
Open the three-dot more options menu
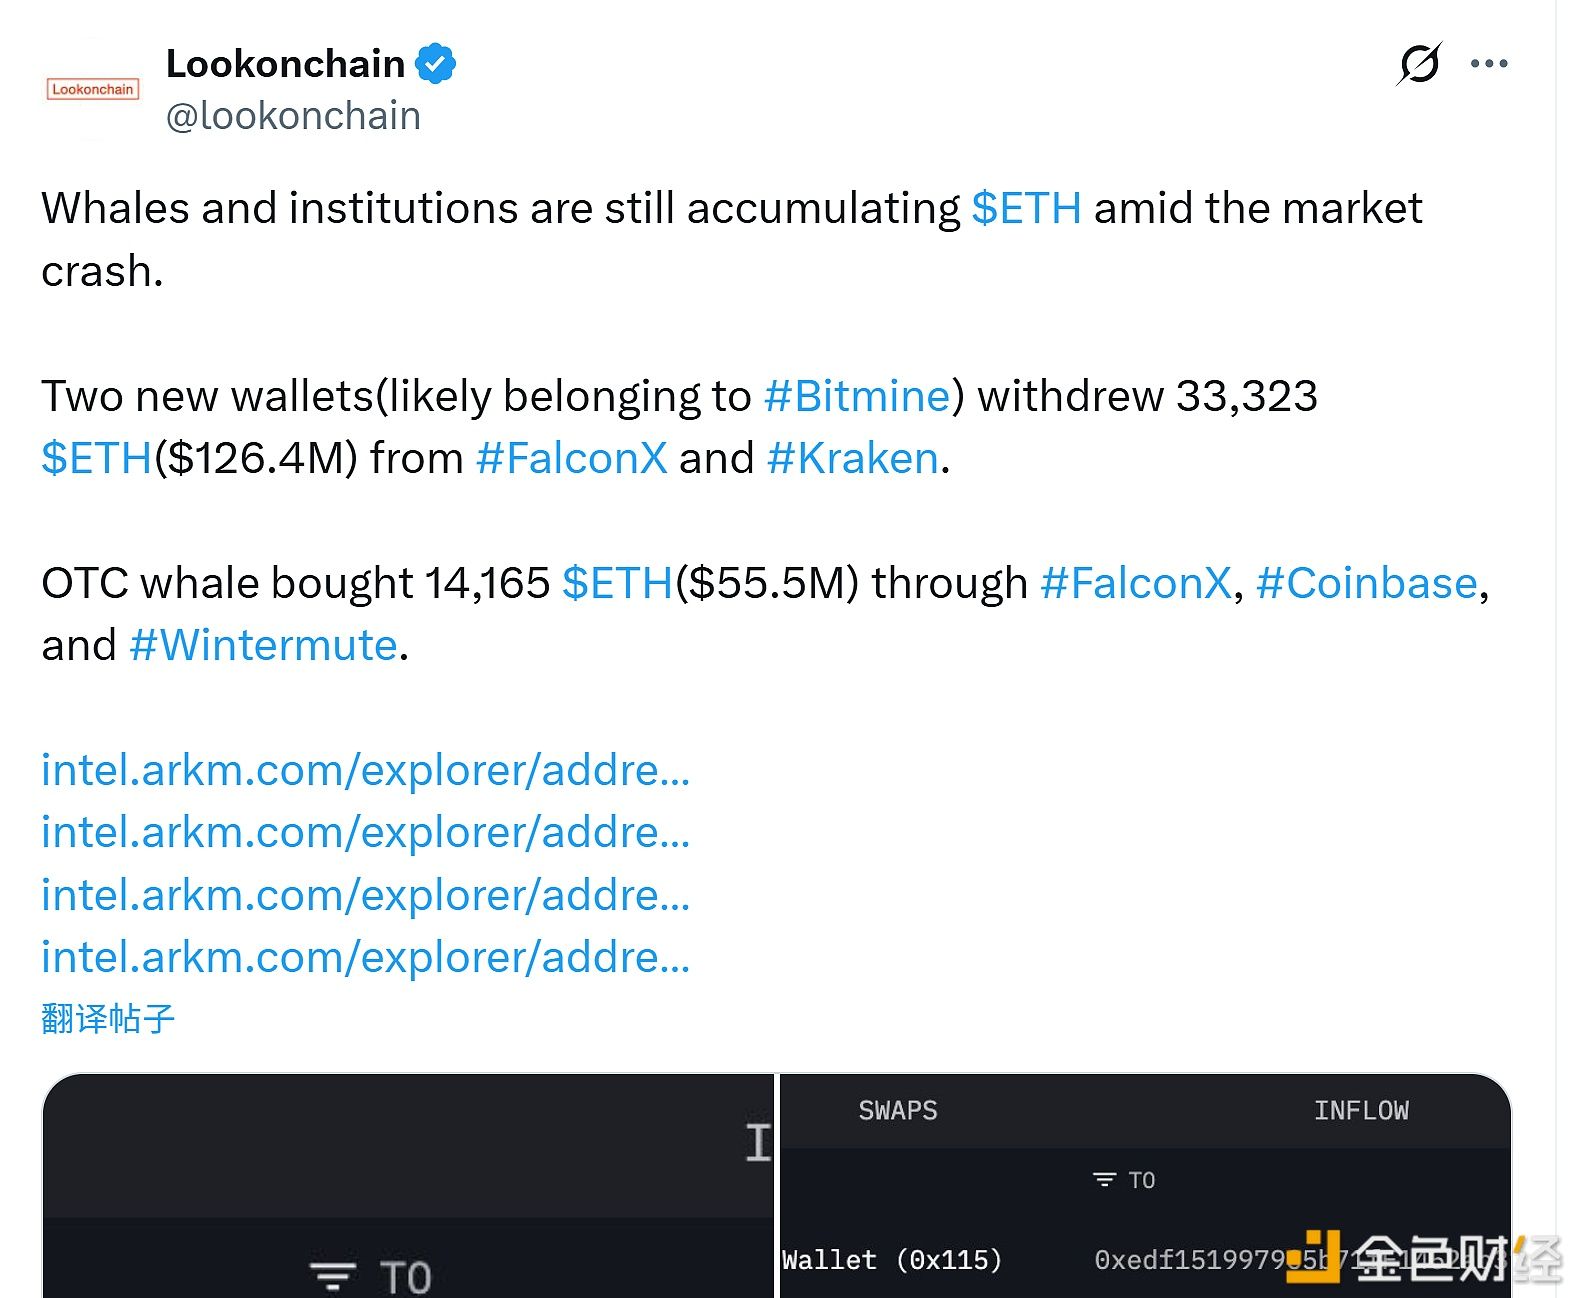1488,64
